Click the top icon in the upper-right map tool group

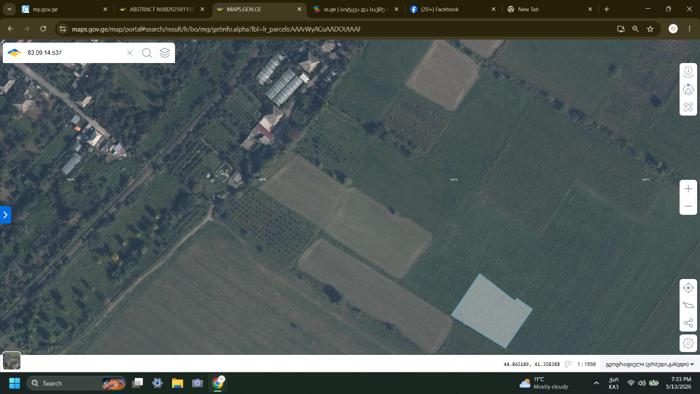click(688, 71)
